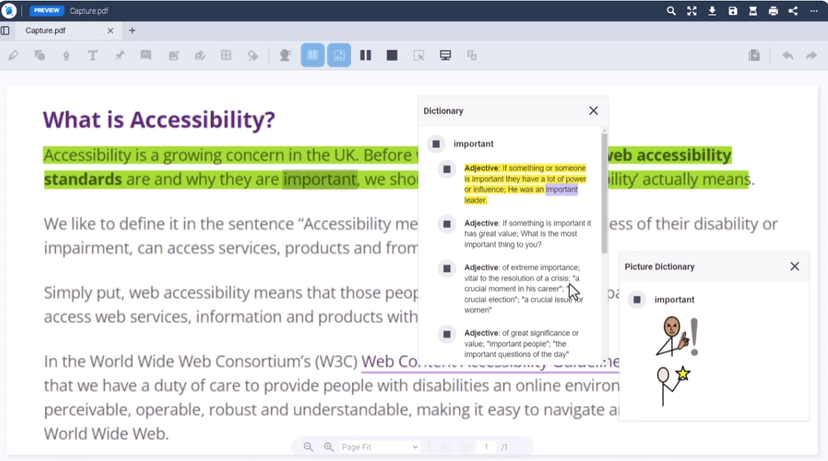Open the translate tool
Image resolution: width=828 pixels, height=461 pixels.
click(472, 55)
